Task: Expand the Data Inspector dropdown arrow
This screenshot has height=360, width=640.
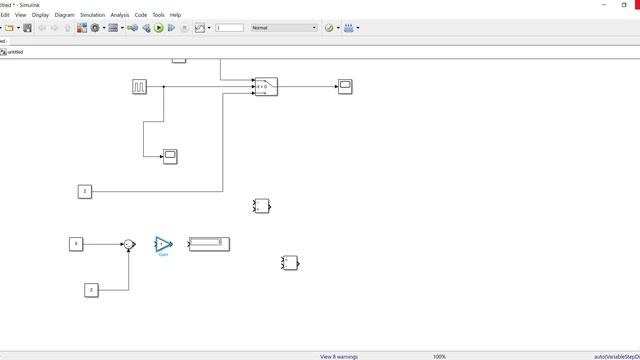Action: 209,28
